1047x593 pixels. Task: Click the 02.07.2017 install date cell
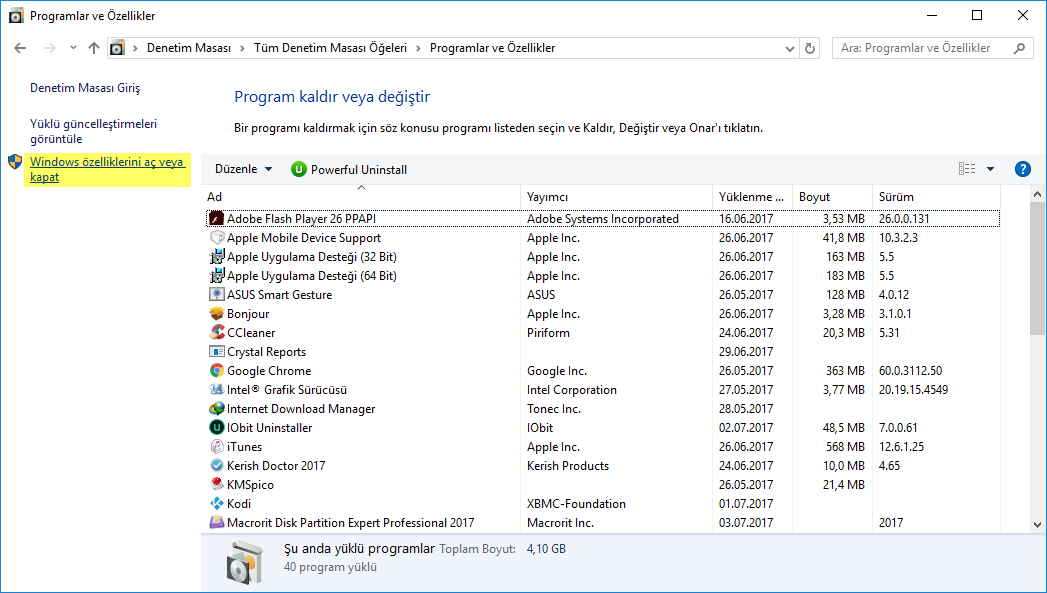pyautogui.click(x=746, y=427)
